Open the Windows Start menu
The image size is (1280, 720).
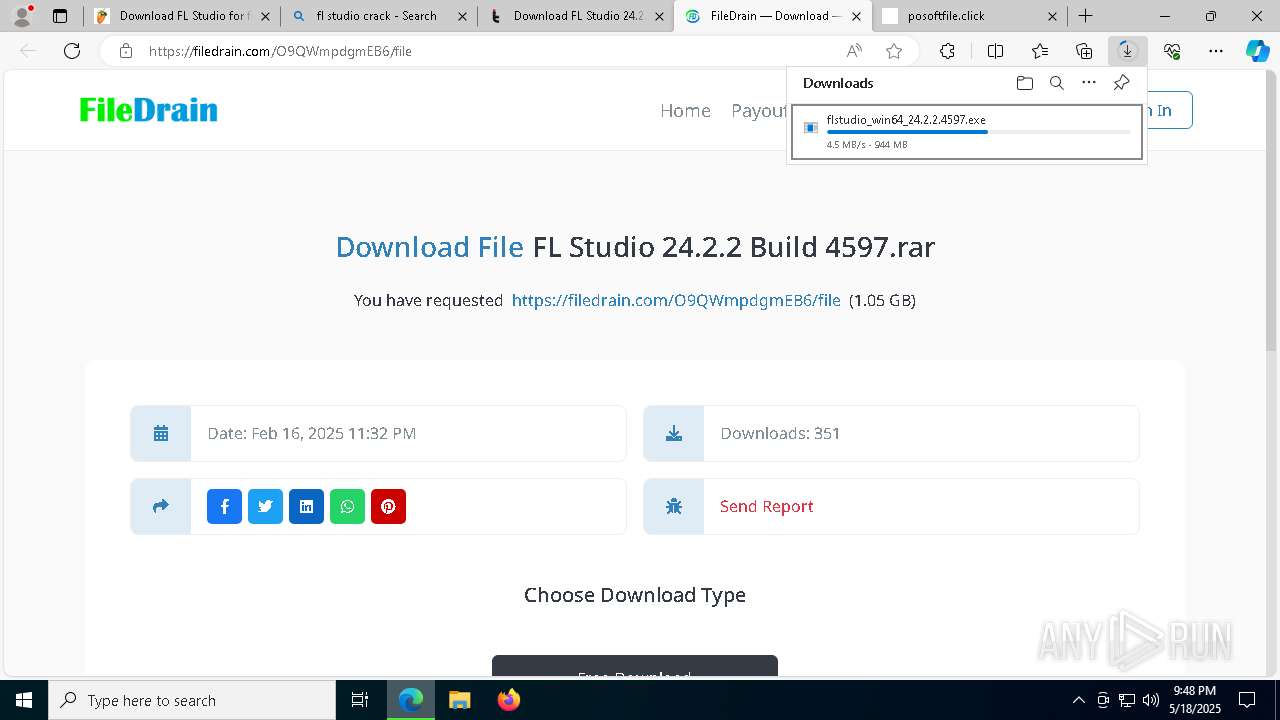(24, 700)
